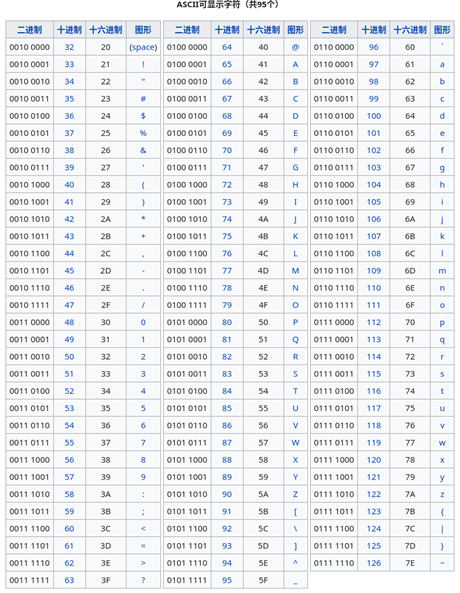Click the uppercase letter Z link
Viewport: 460px width, 593px height.
click(295, 494)
